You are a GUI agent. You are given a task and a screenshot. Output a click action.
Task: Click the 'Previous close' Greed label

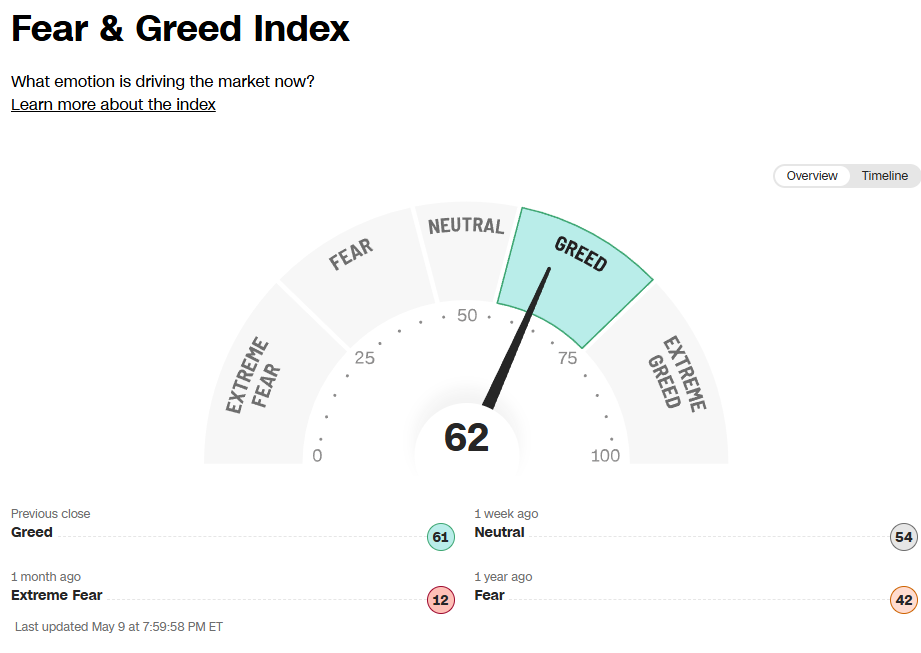coord(32,532)
